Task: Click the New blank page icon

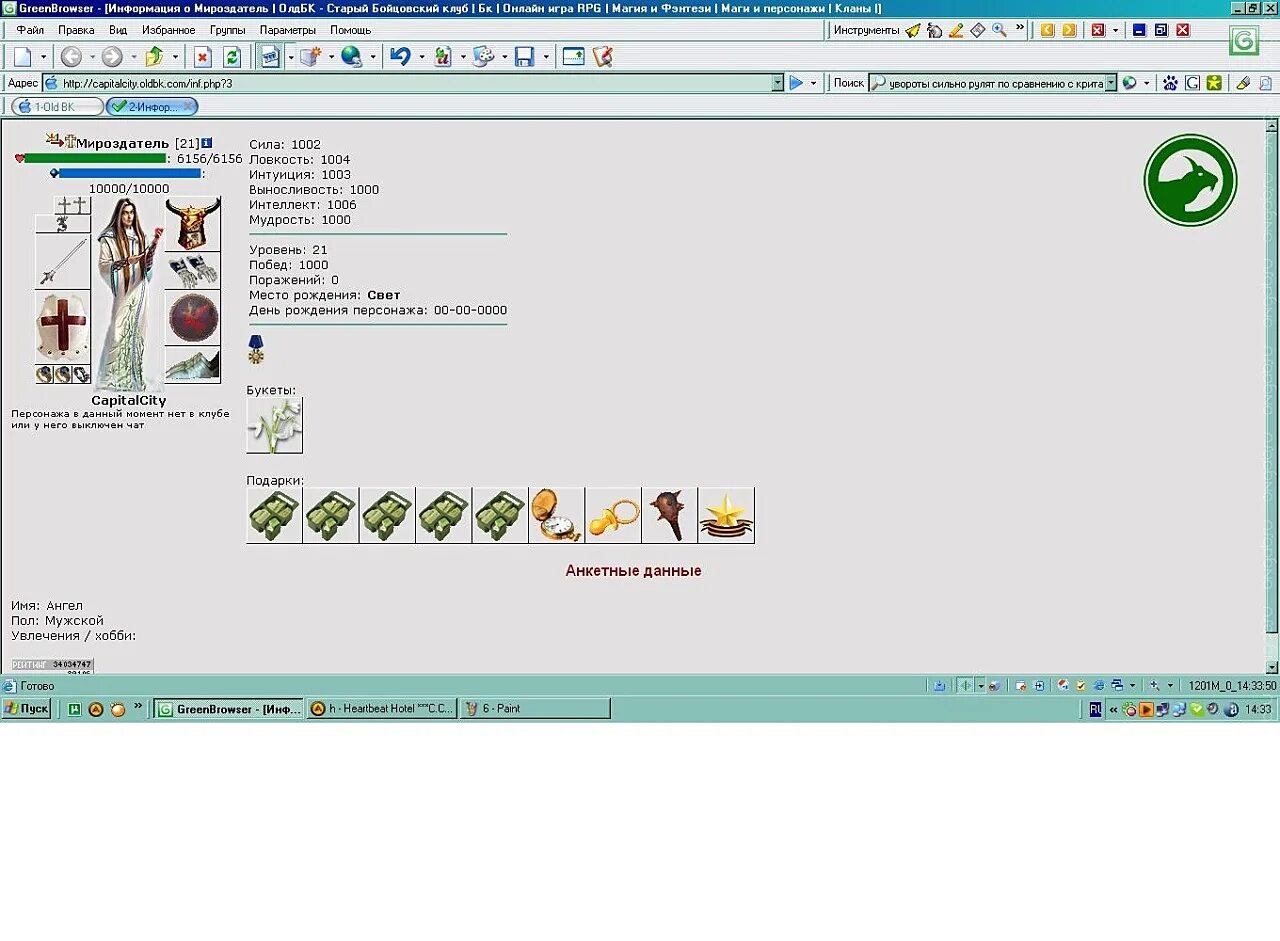Action: pyautogui.click(x=22, y=57)
